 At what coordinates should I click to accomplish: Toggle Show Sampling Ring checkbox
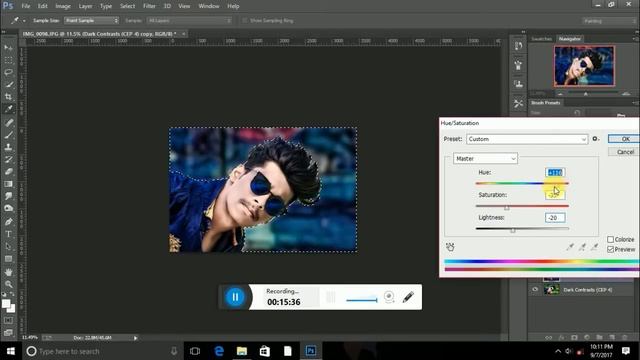pos(245,20)
